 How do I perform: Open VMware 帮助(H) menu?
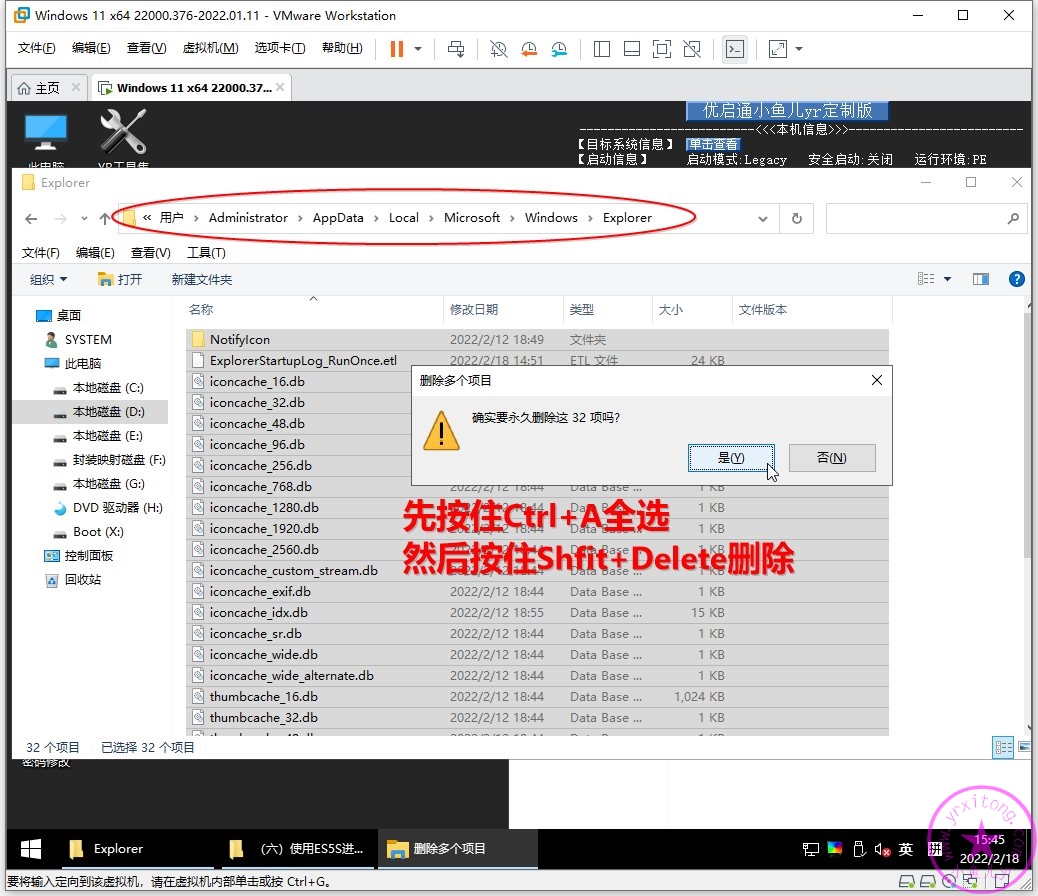342,48
